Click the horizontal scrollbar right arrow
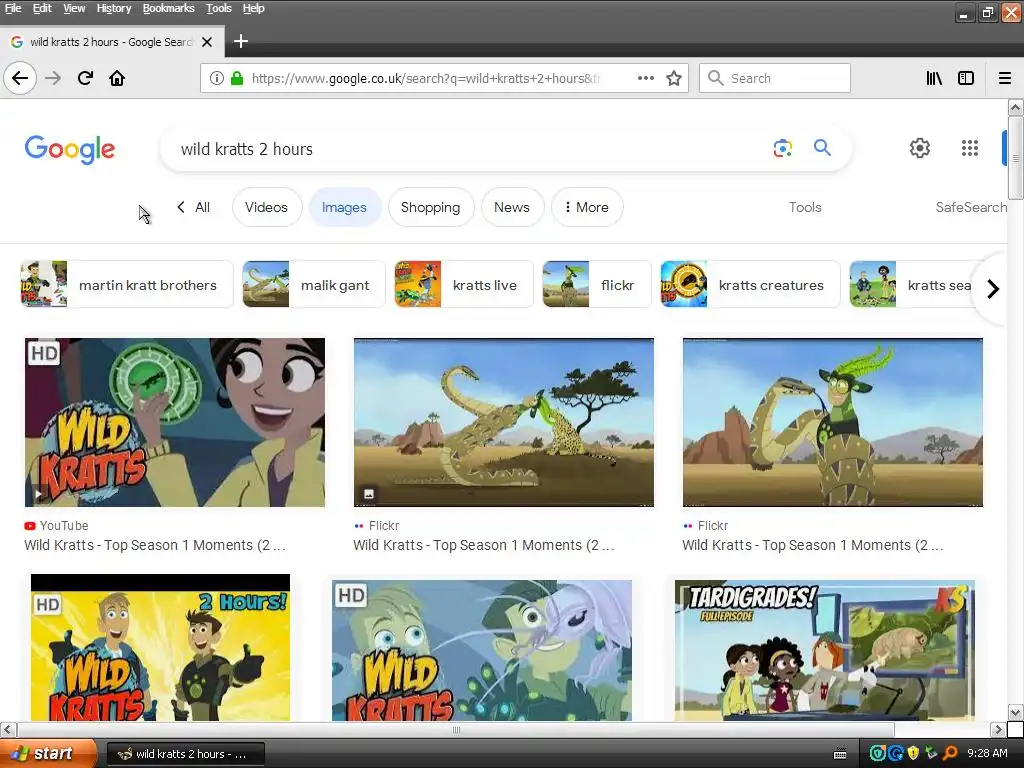Screen dimensions: 1024x768 [998, 729]
